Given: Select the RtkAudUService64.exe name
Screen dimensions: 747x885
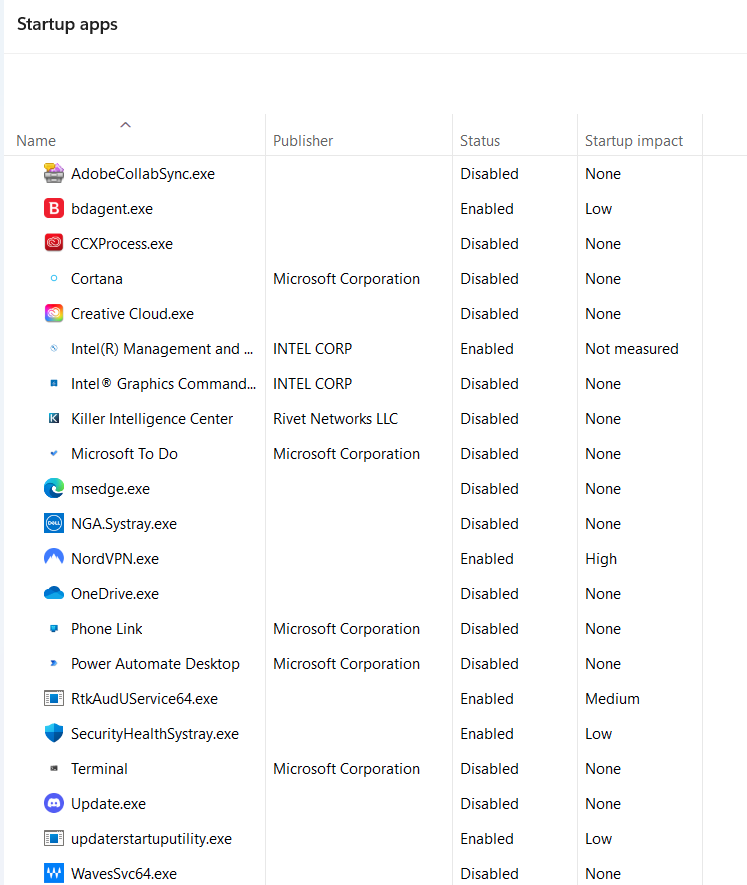Looking at the screenshot, I should click(x=144, y=699).
